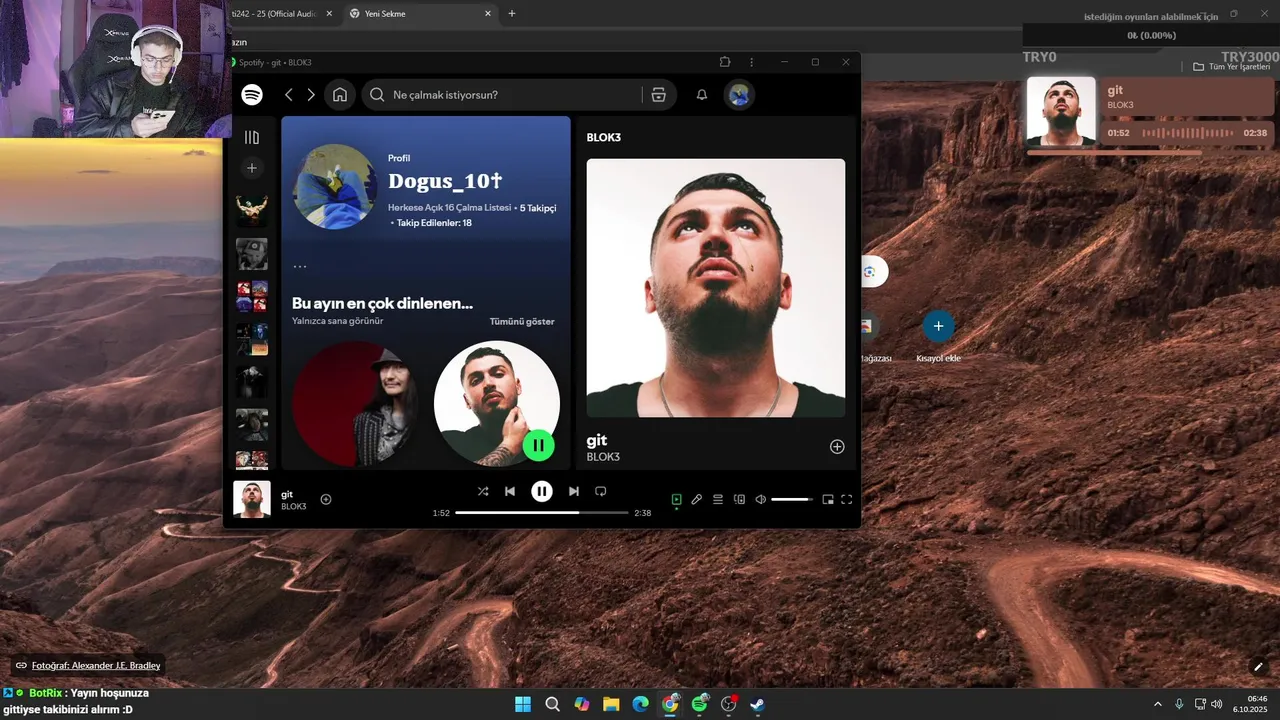This screenshot has width=1280, height=720.
Task: Go forward with the right arrow in Spotify
Action: (x=311, y=95)
